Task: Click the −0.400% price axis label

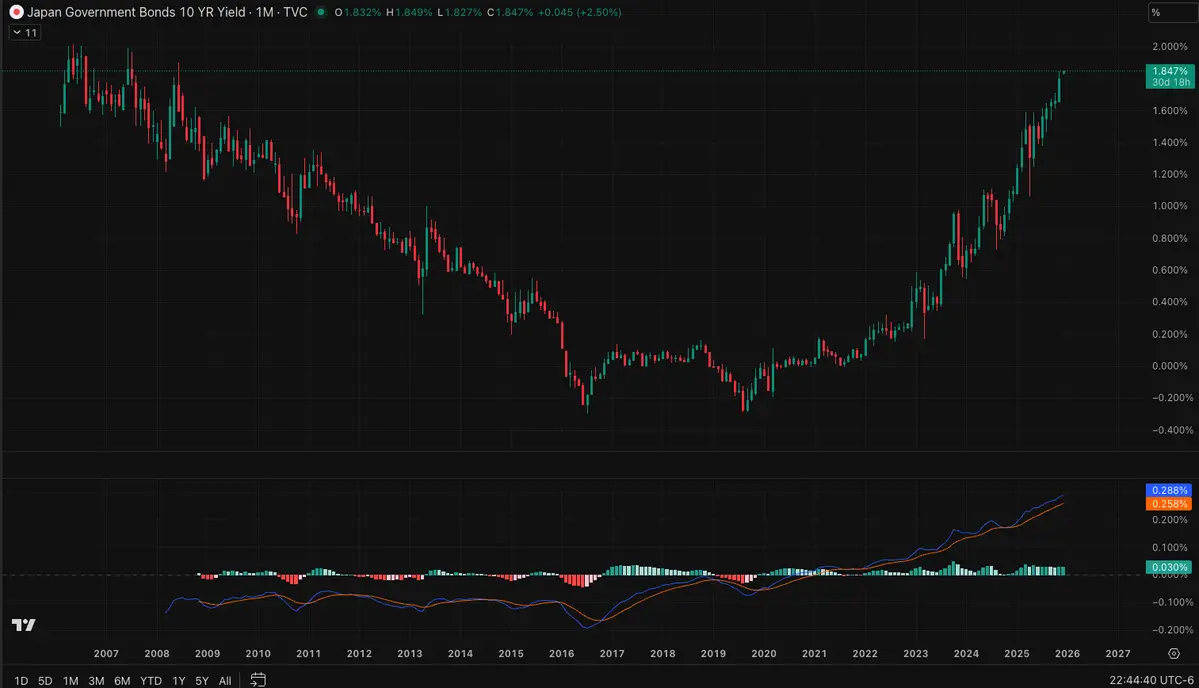Action: click(1170, 430)
